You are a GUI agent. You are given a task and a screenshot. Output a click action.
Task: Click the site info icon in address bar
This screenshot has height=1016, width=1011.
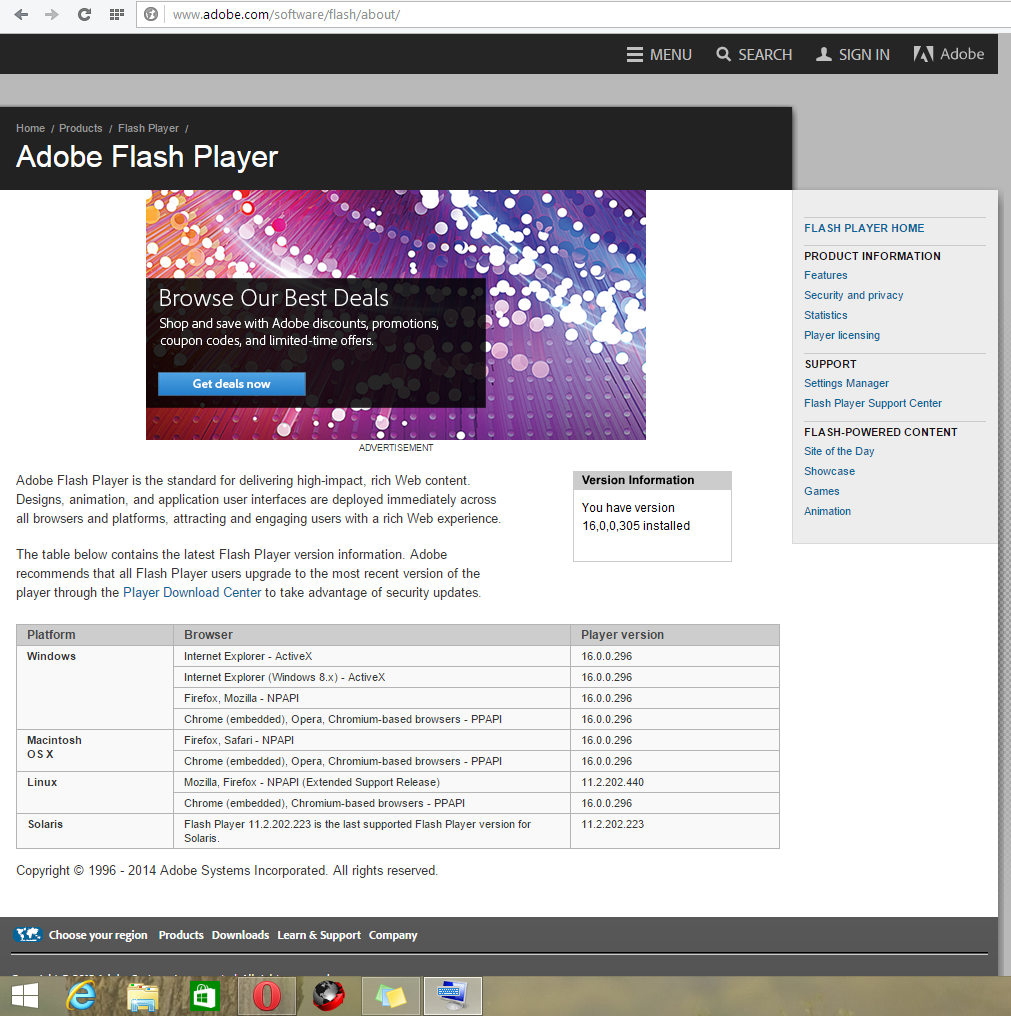tap(151, 14)
